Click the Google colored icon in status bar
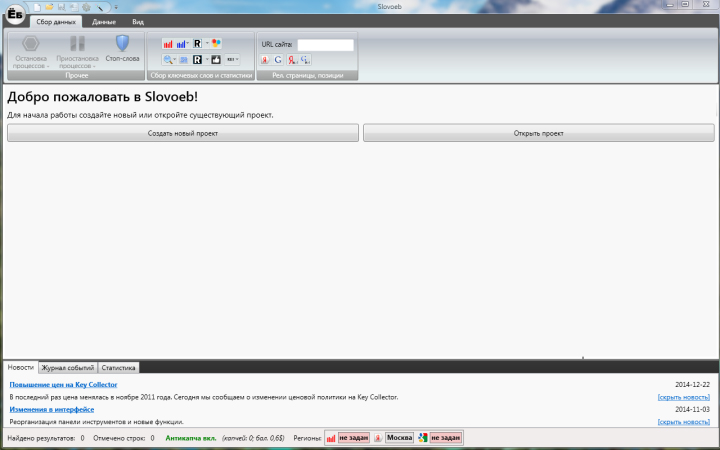This screenshot has width=720, height=450. tap(422, 438)
